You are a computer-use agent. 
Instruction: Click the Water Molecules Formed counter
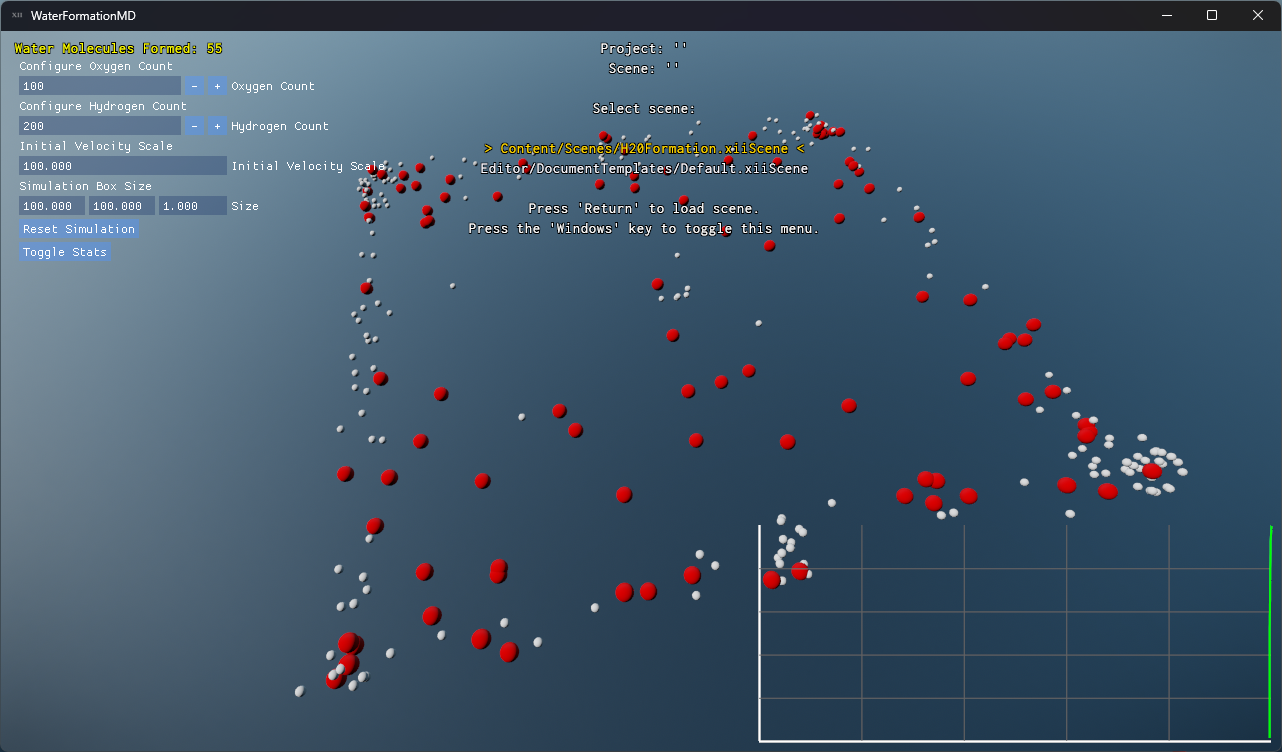tap(118, 48)
